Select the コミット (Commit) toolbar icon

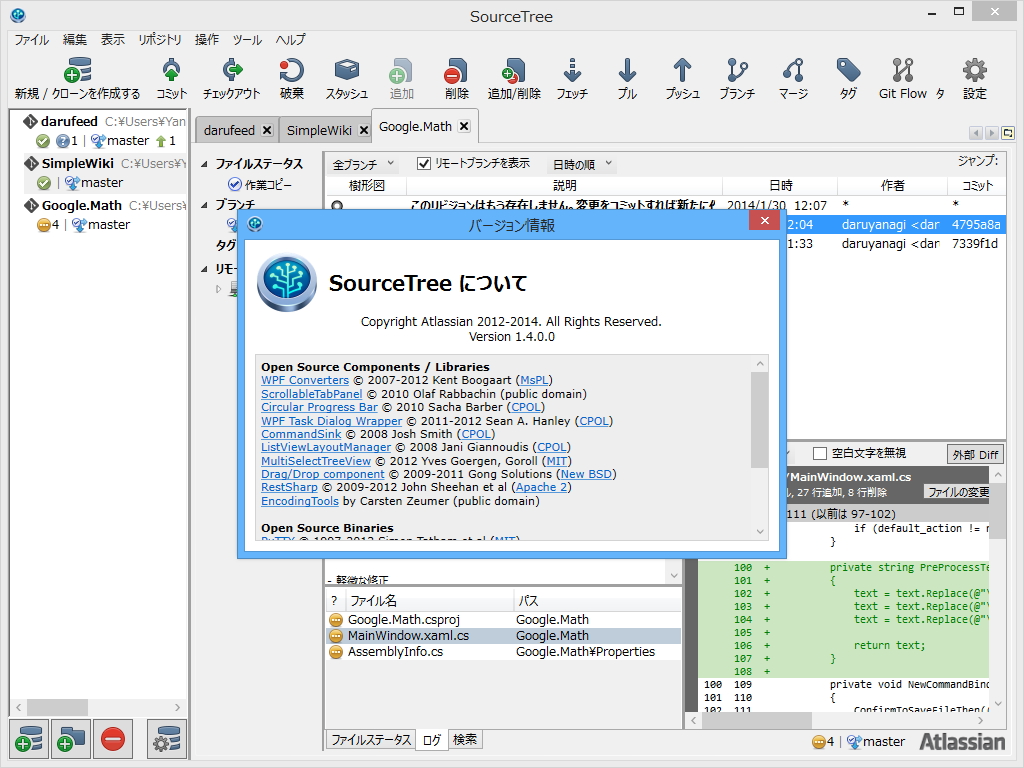pyautogui.click(x=170, y=78)
